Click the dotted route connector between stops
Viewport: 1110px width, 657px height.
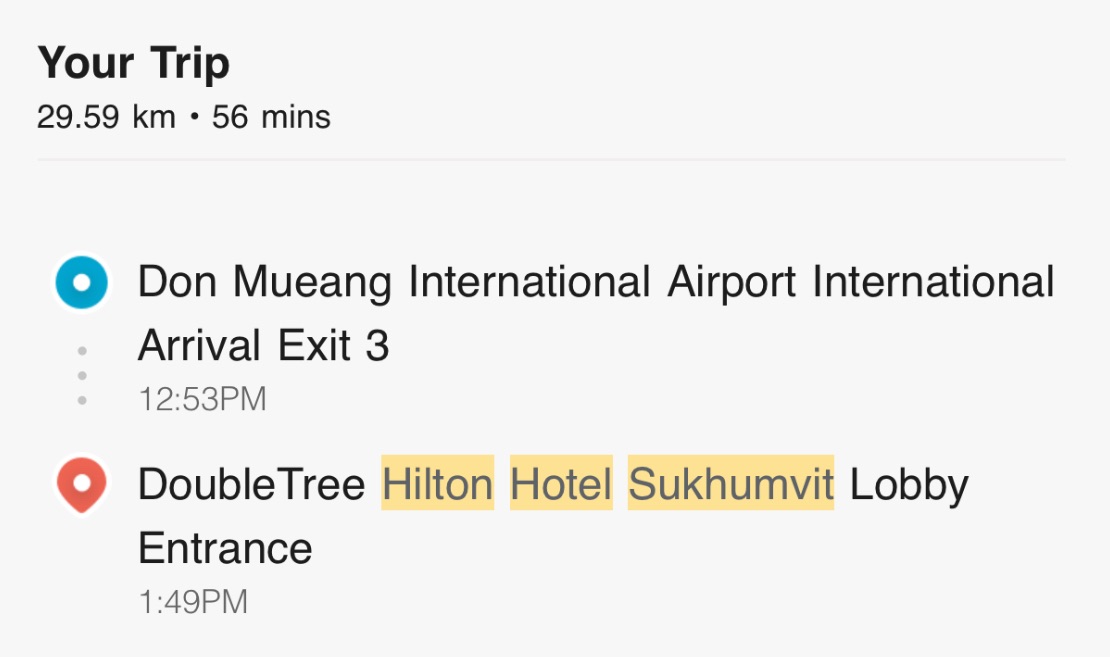82,376
